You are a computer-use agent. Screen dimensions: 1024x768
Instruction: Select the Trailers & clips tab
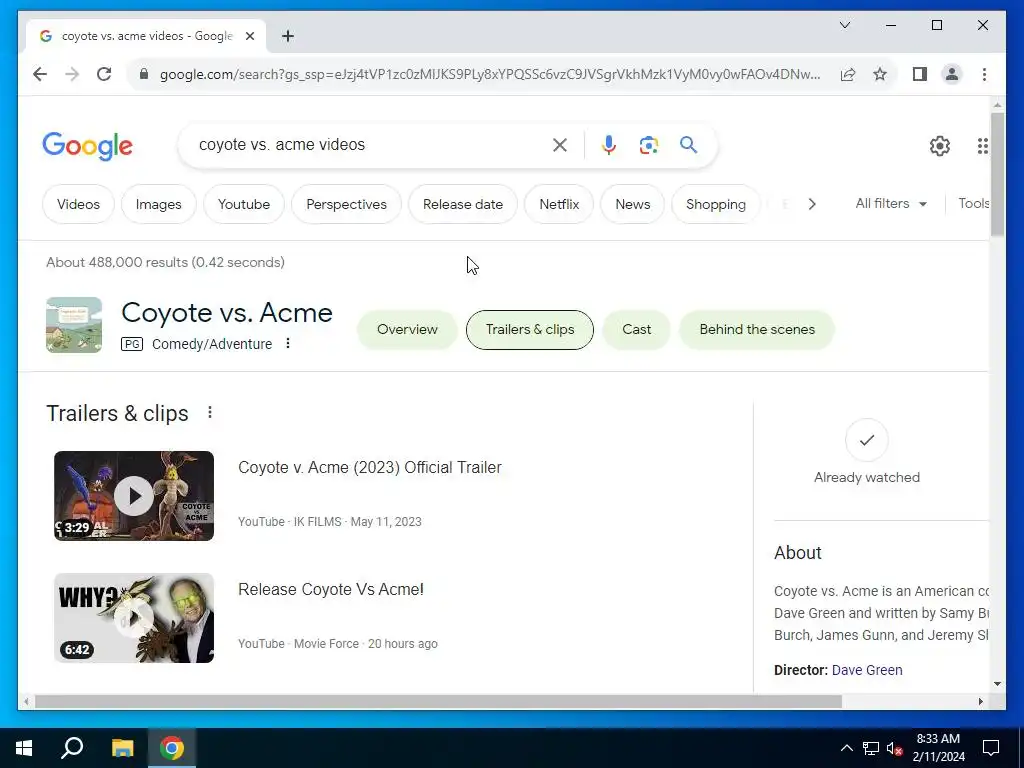click(530, 330)
